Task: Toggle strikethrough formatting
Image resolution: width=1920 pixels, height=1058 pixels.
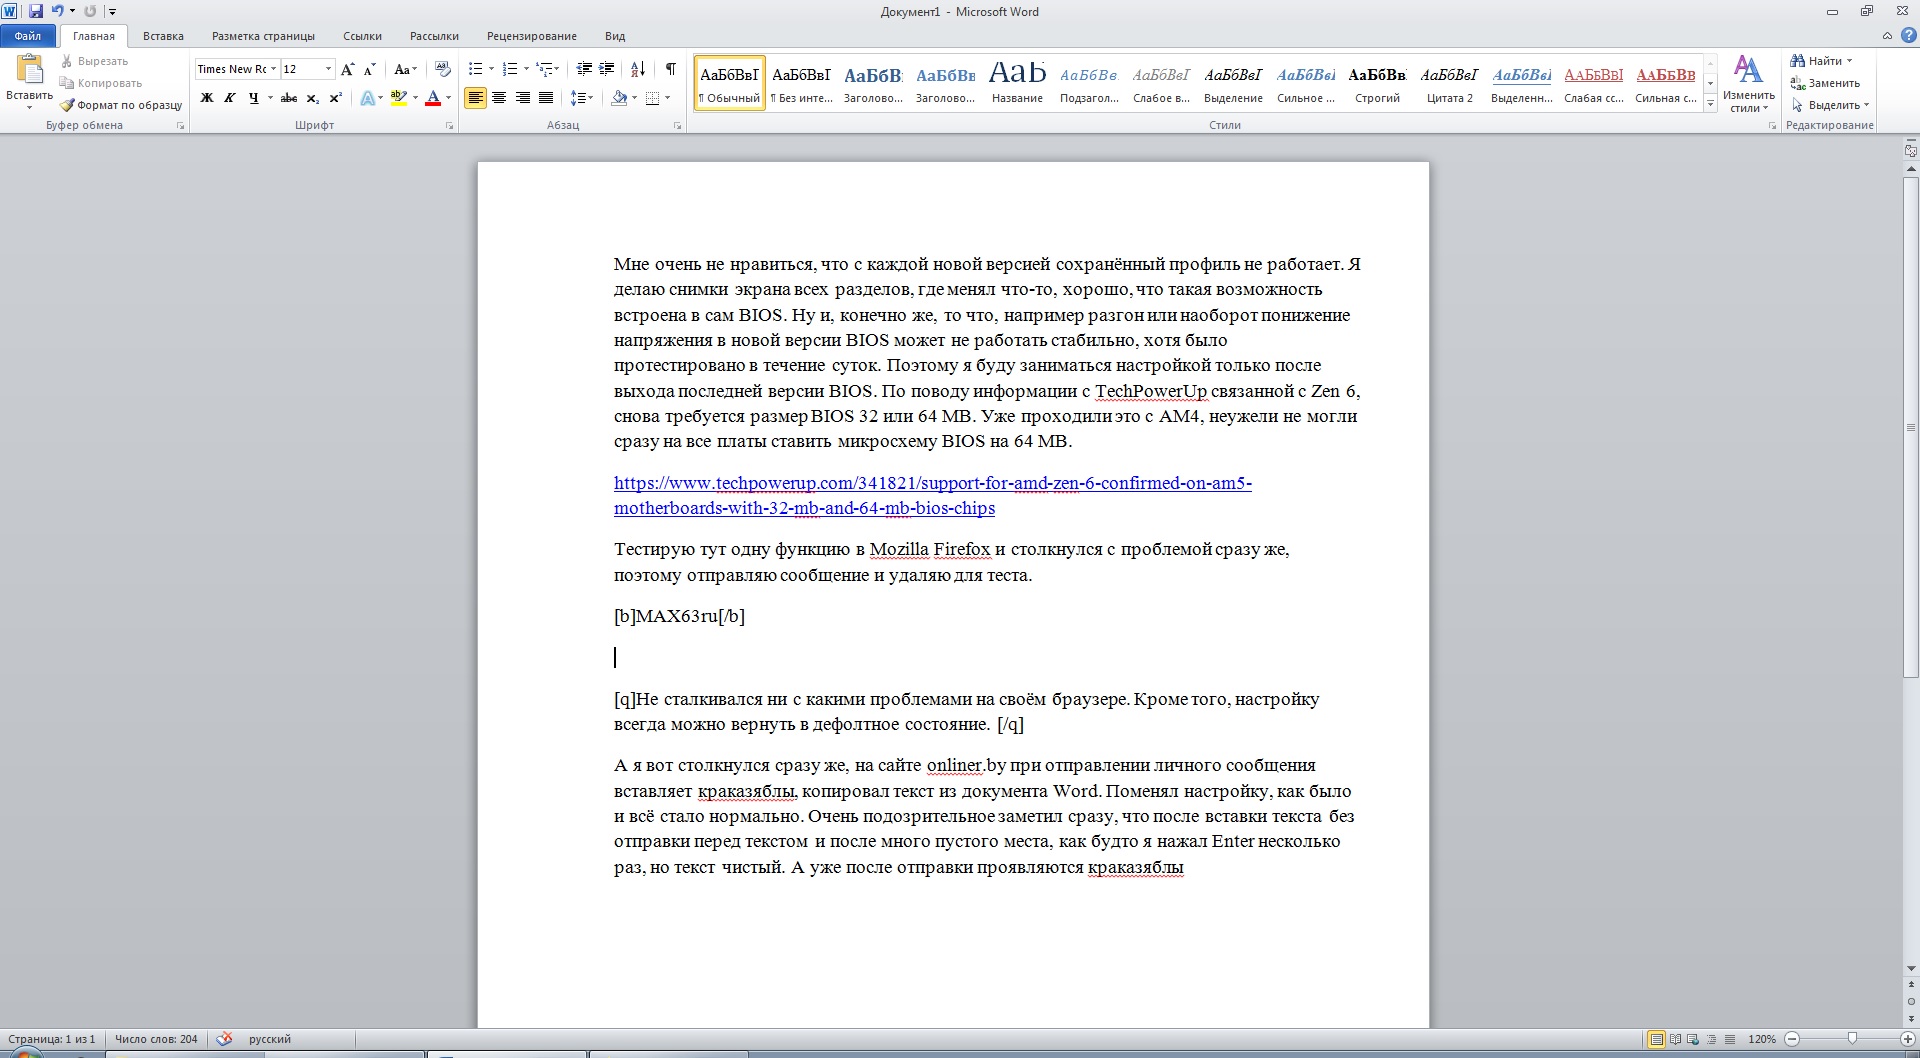Action: click(x=289, y=98)
